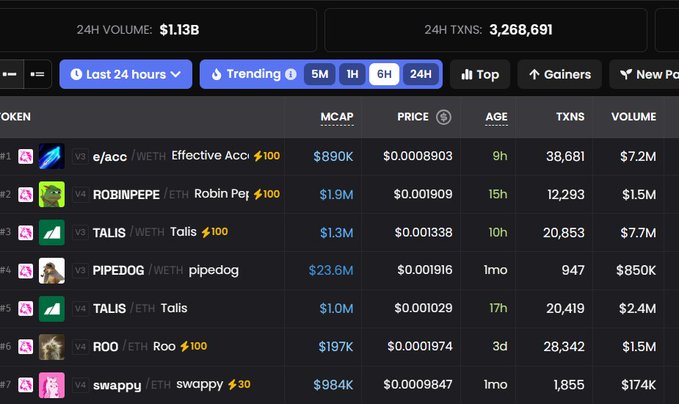Click the Uniswap icon in TALIS /ETH row
Screen dimensions: 679x404
(25, 308)
